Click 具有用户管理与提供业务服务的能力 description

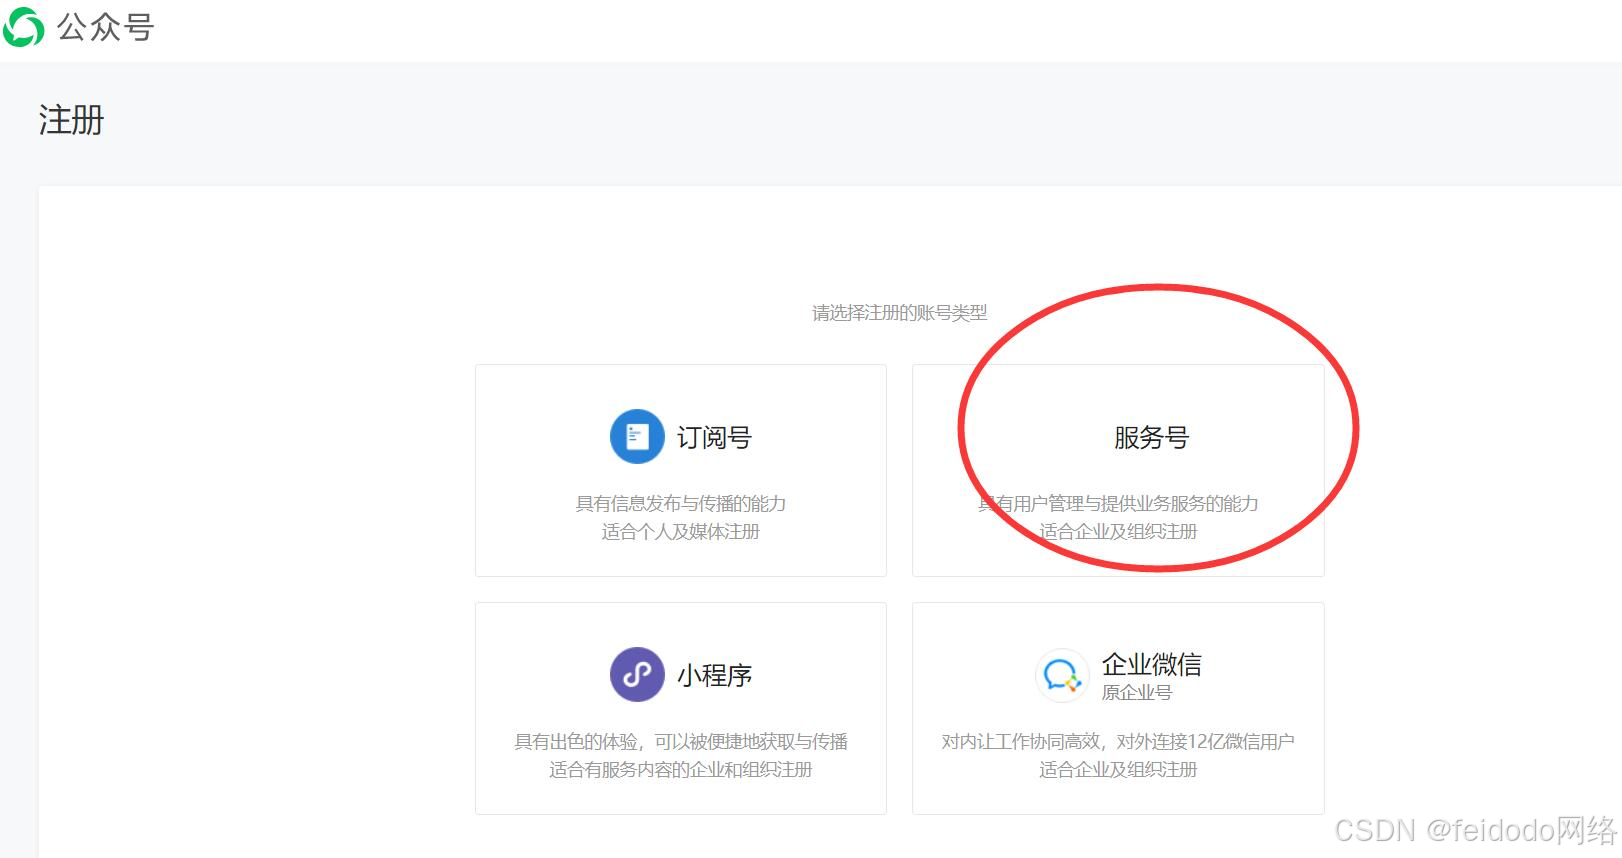(1118, 503)
